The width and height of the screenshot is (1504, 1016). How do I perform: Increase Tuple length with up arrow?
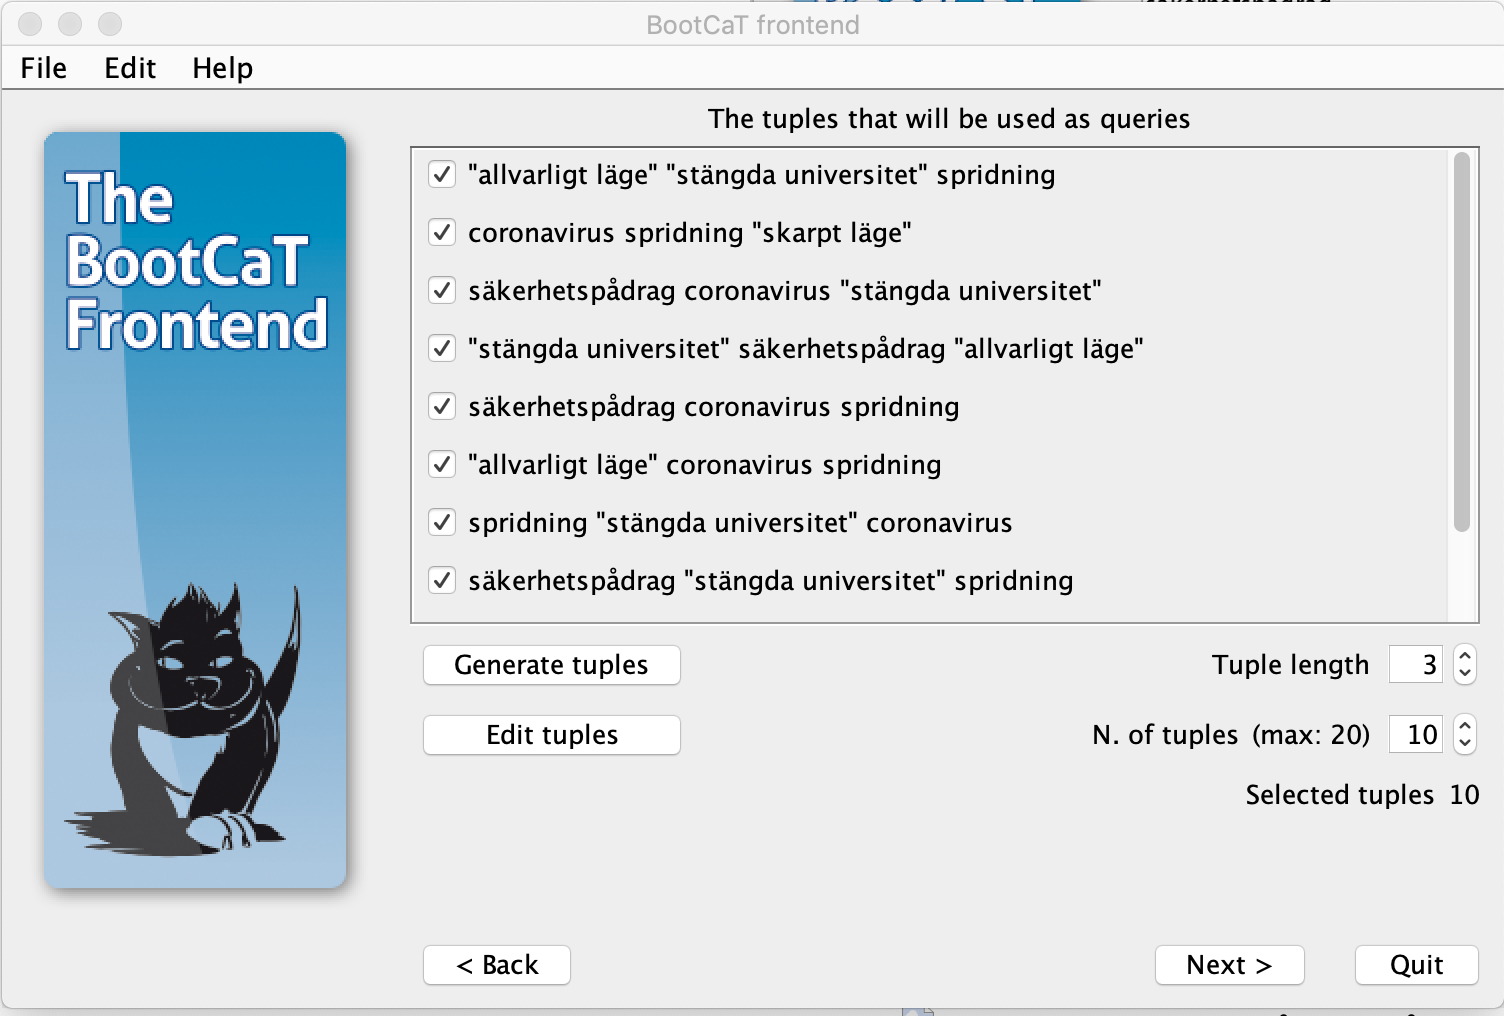[1465, 656]
